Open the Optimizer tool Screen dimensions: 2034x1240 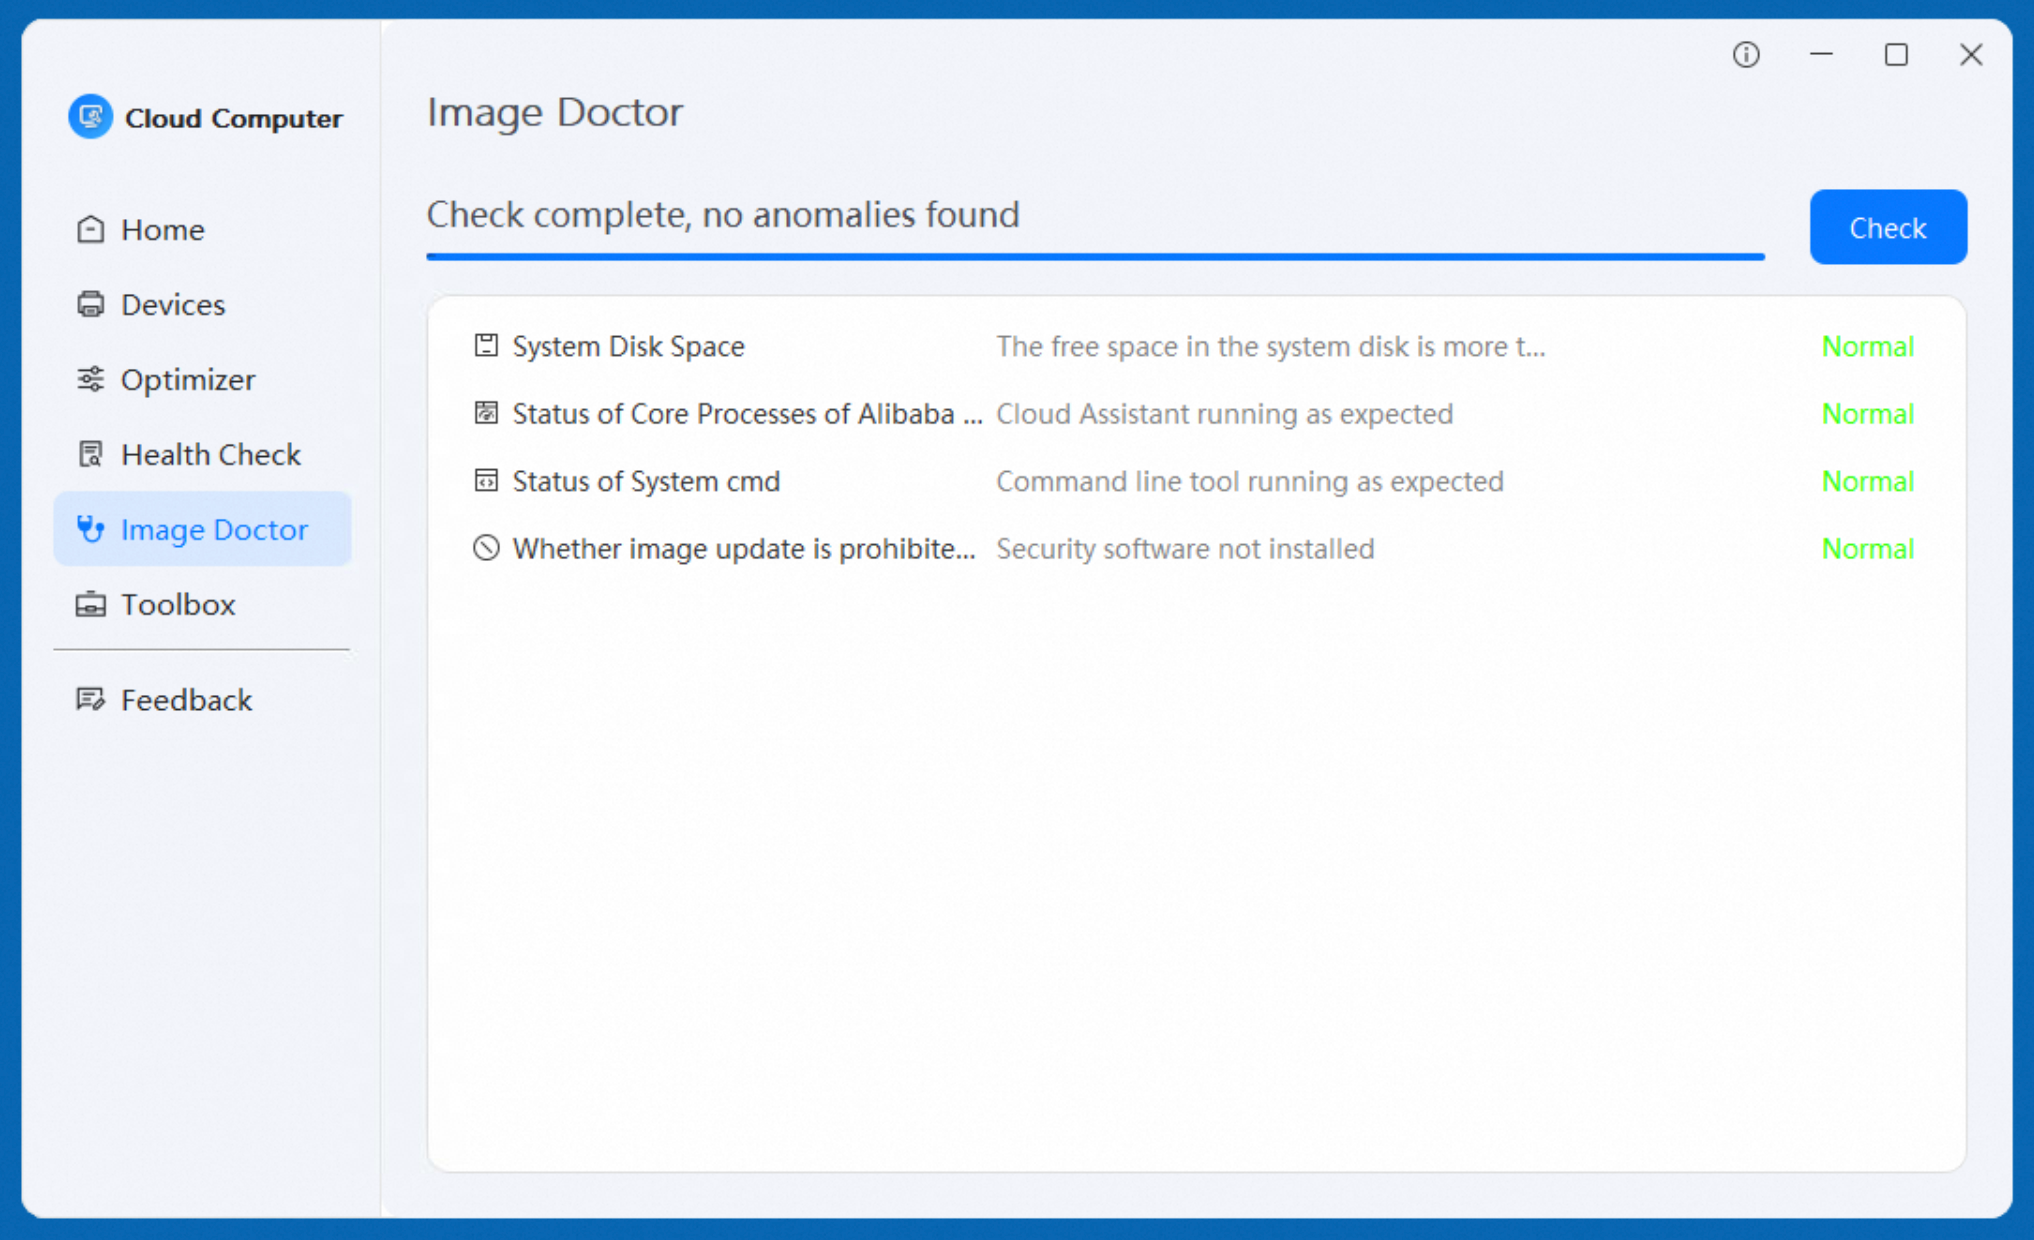click(186, 379)
